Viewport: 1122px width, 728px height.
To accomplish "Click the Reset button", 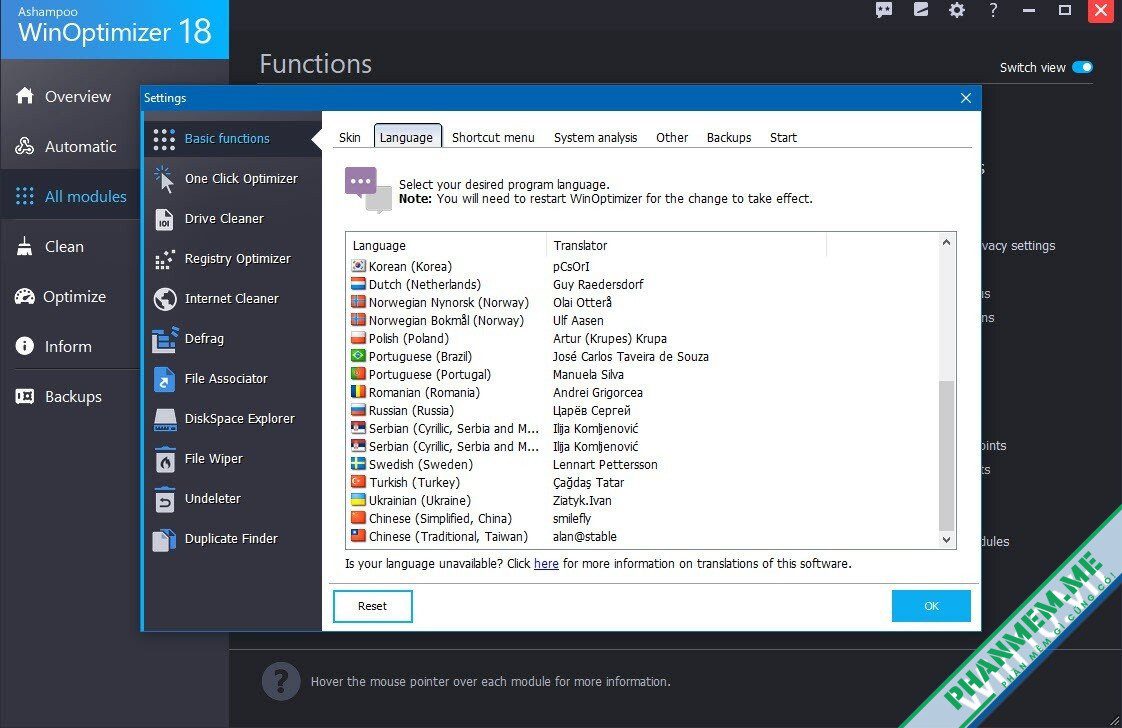I will click(373, 606).
